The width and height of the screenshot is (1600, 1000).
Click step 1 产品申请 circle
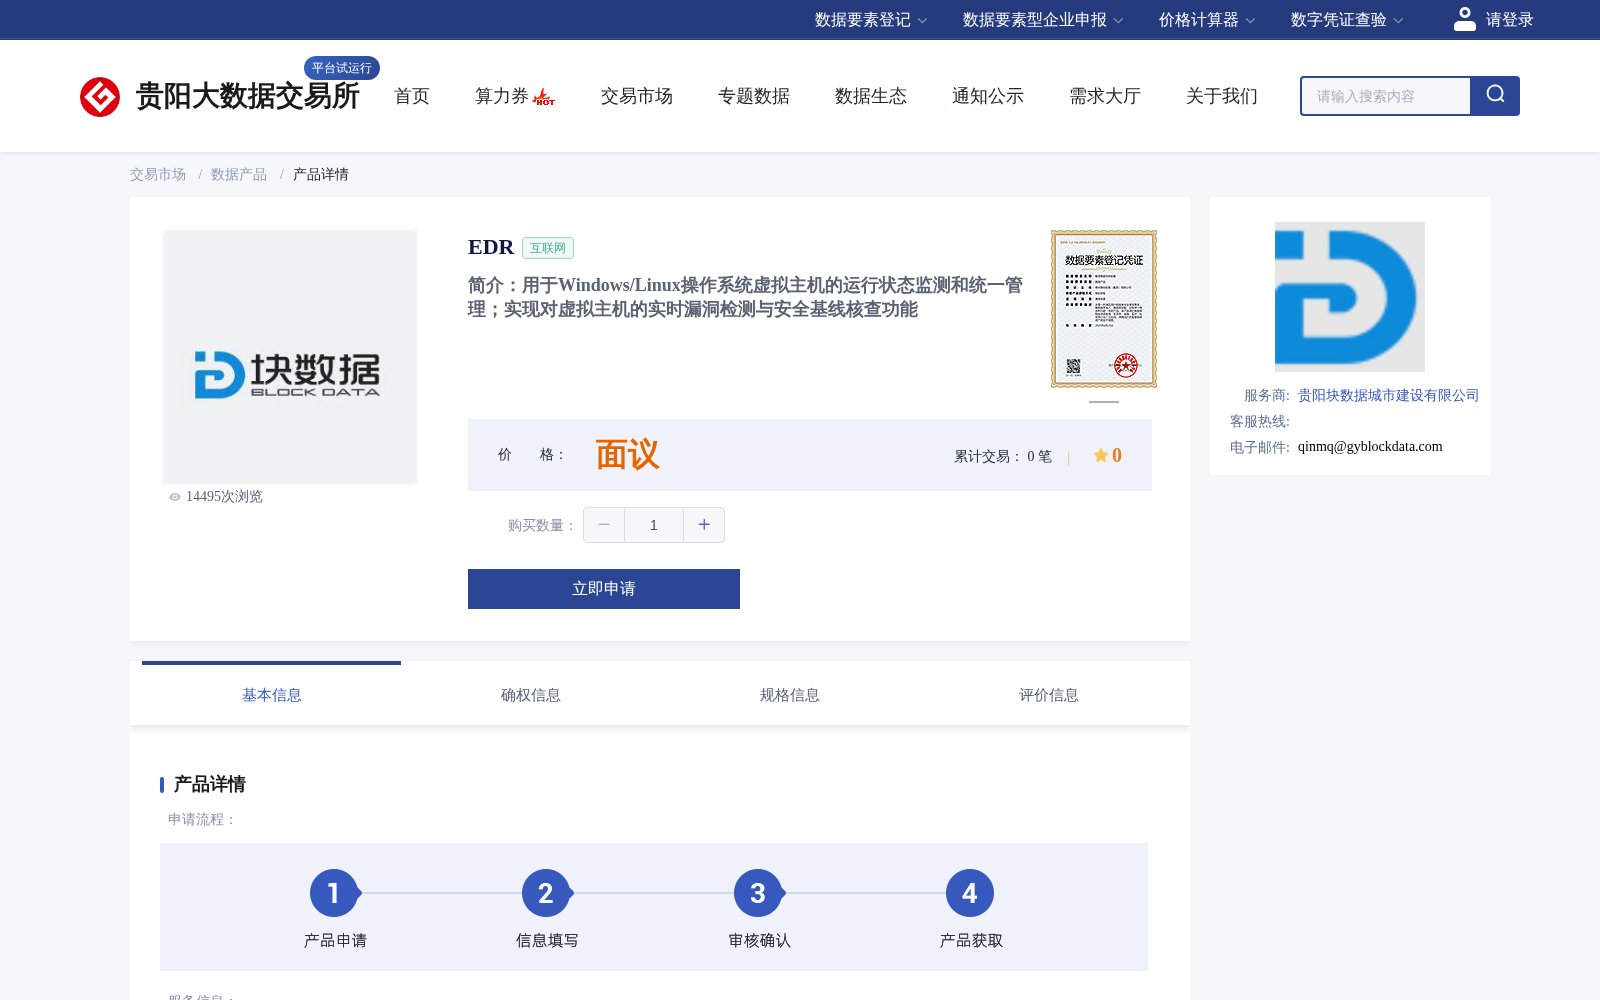point(334,893)
